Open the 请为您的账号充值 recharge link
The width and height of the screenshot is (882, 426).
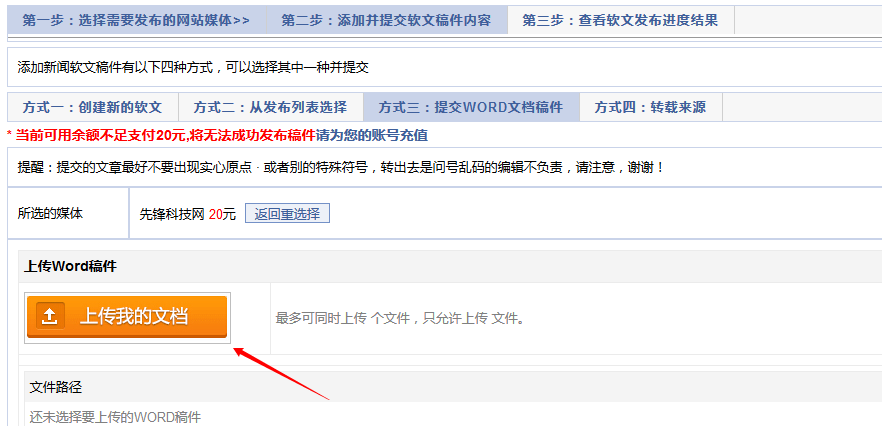tap(372, 136)
